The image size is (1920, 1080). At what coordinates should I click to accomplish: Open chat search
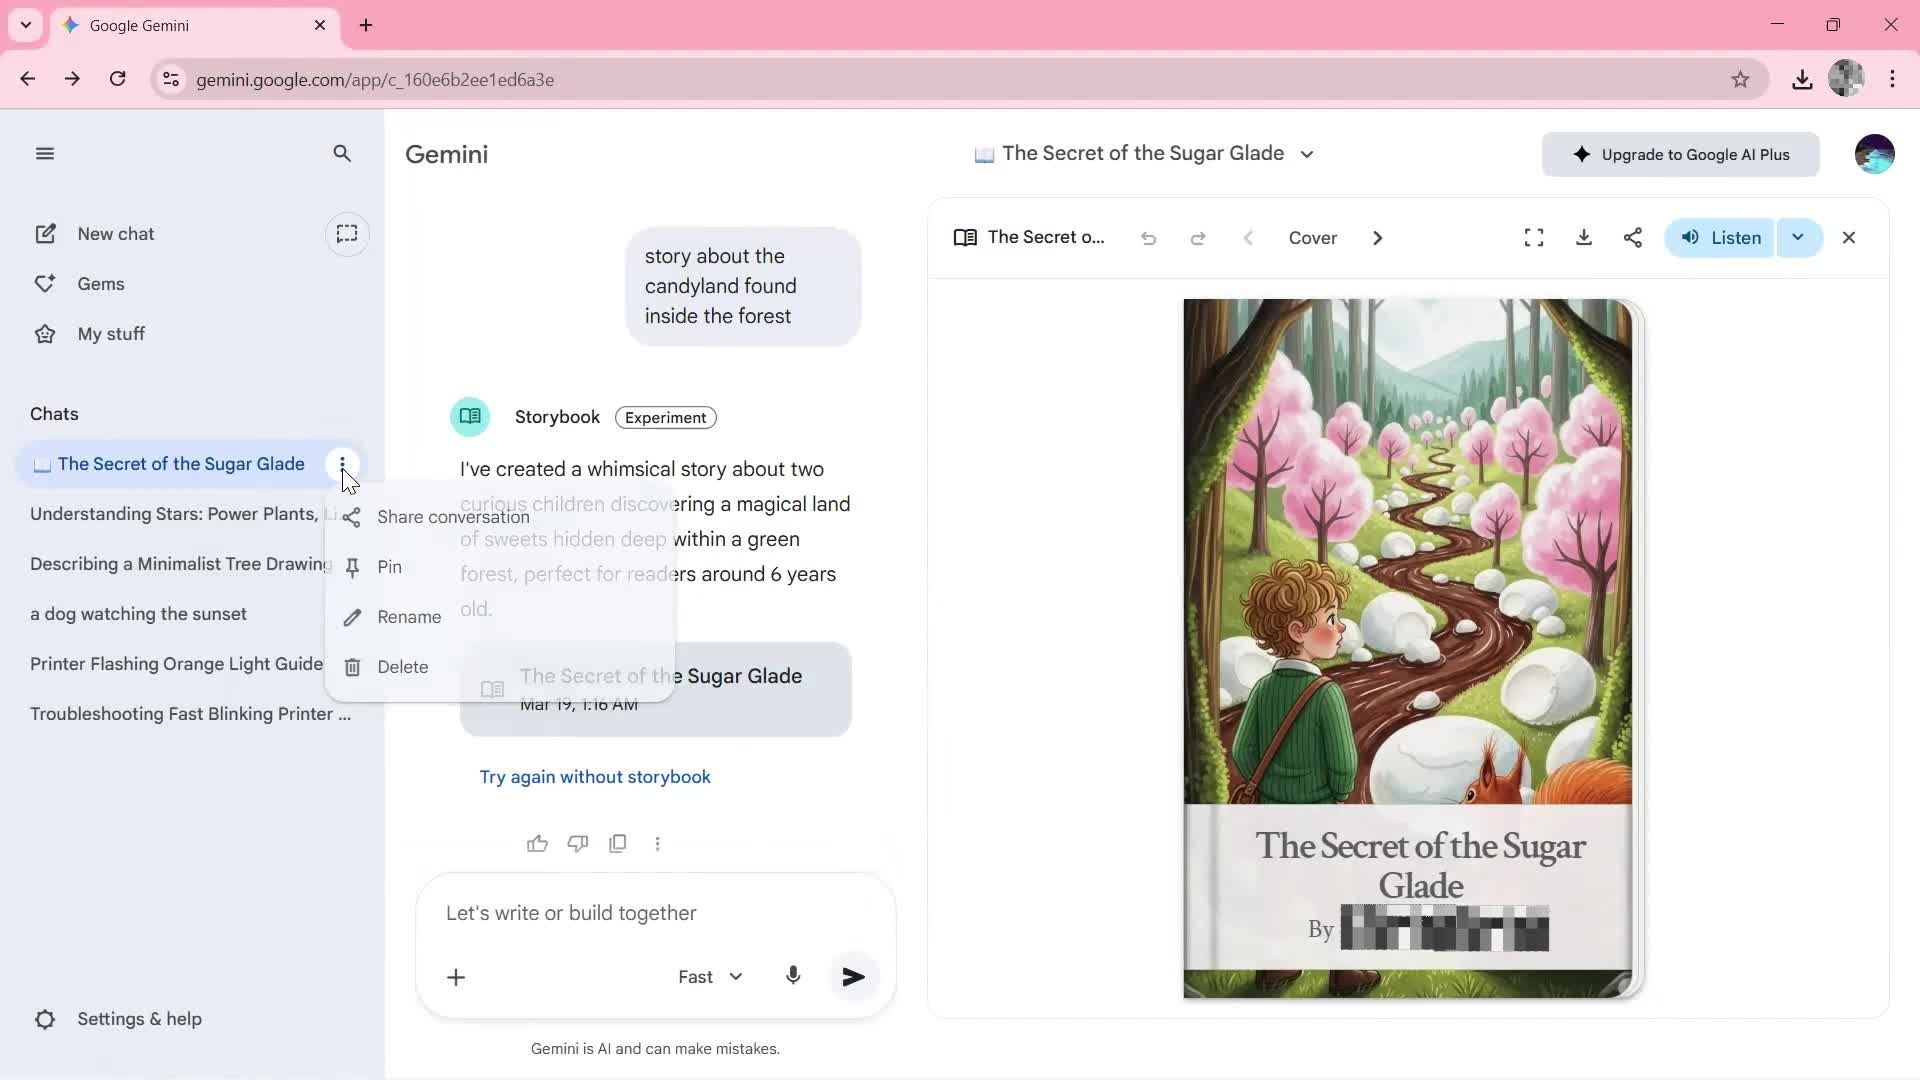342,153
